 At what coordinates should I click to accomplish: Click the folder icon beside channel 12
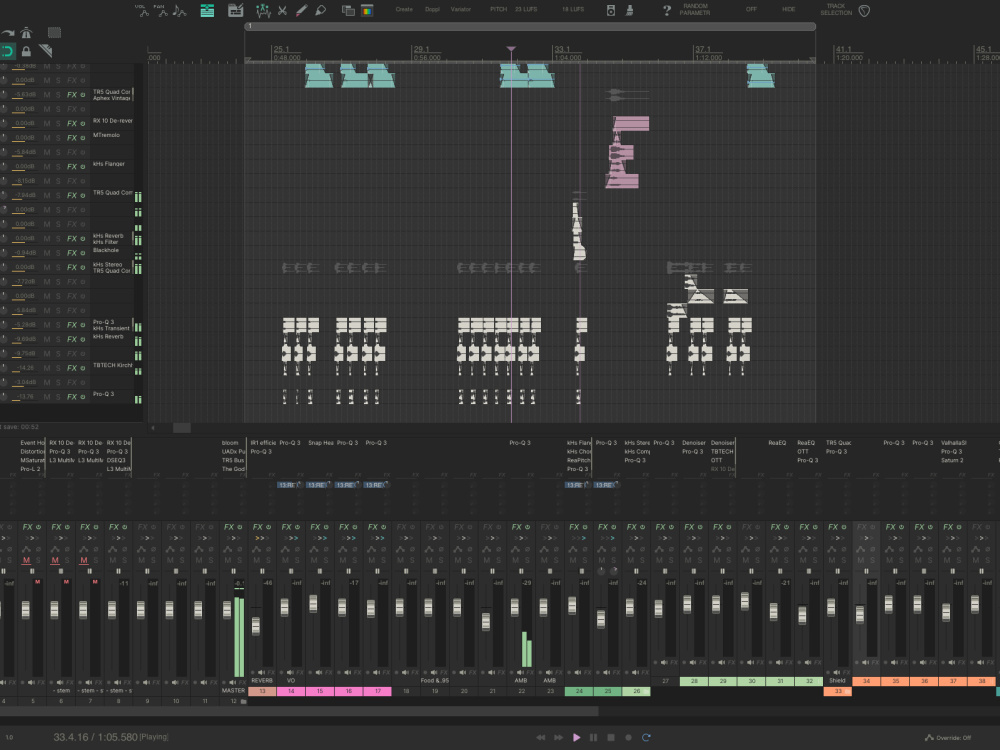coord(243,701)
